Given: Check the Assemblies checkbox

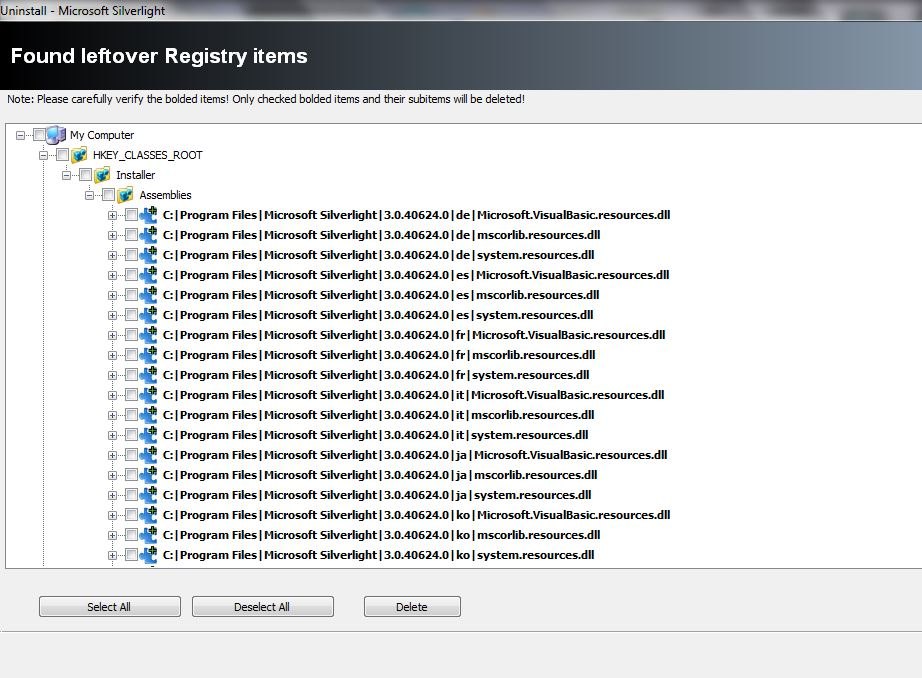Looking at the screenshot, I should [x=108, y=195].
